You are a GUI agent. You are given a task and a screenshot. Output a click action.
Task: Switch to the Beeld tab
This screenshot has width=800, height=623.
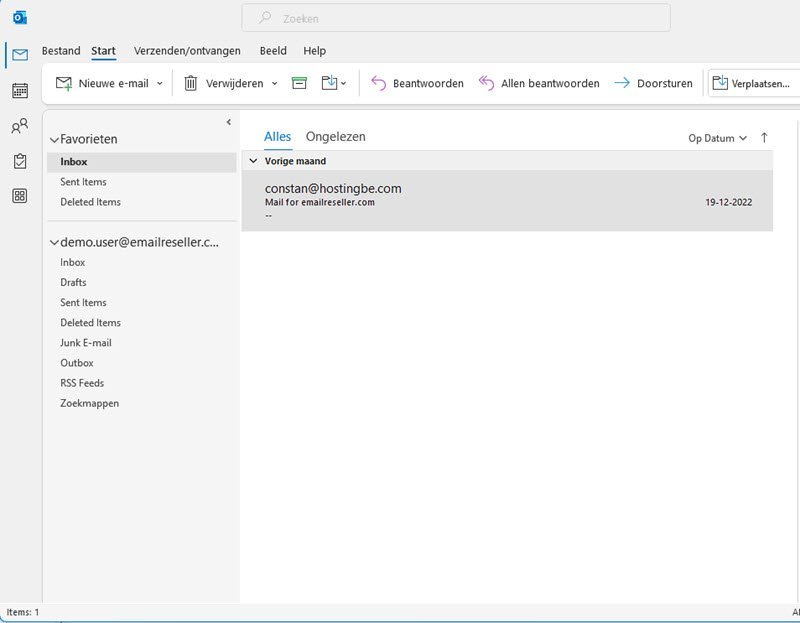tap(273, 51)
